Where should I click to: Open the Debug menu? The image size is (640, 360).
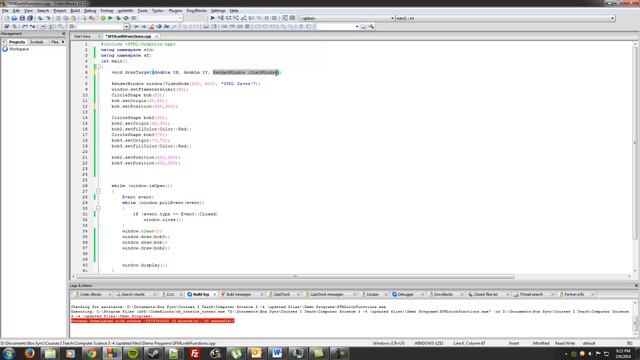coord(90,11)
